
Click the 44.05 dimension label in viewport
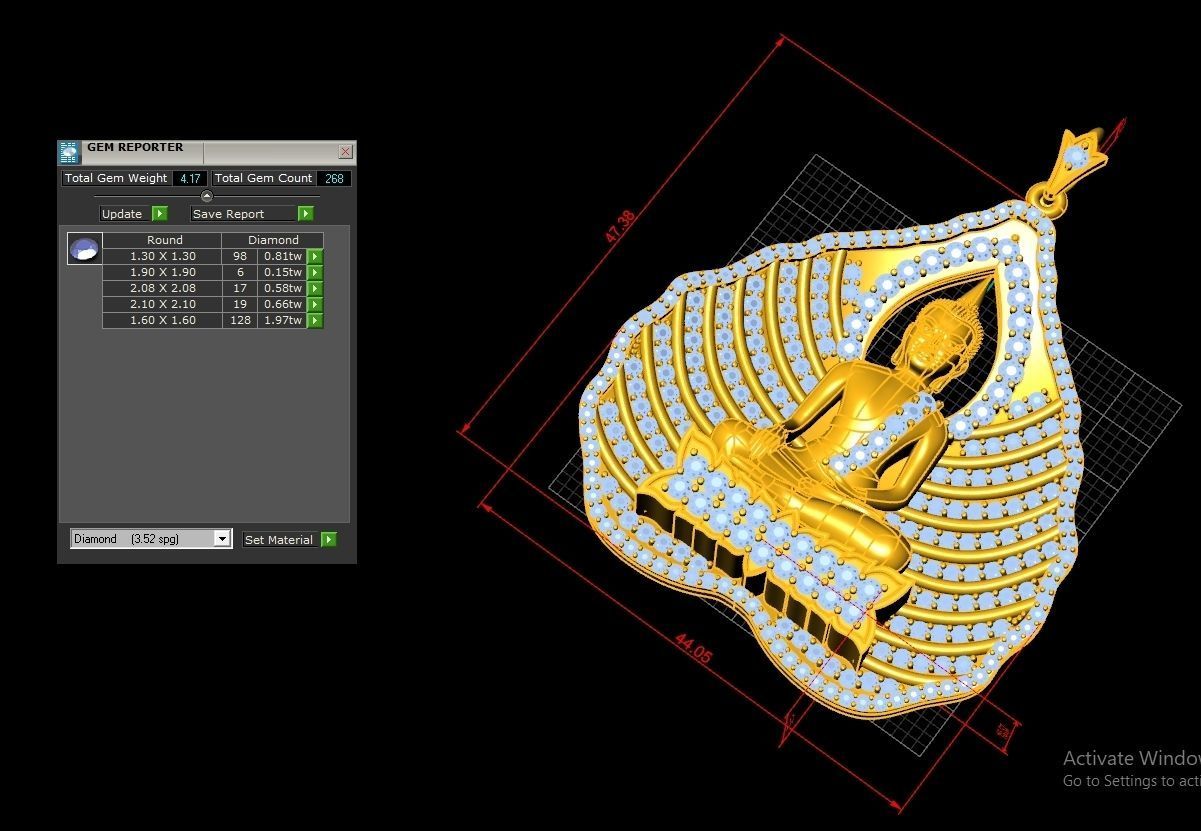692,648
